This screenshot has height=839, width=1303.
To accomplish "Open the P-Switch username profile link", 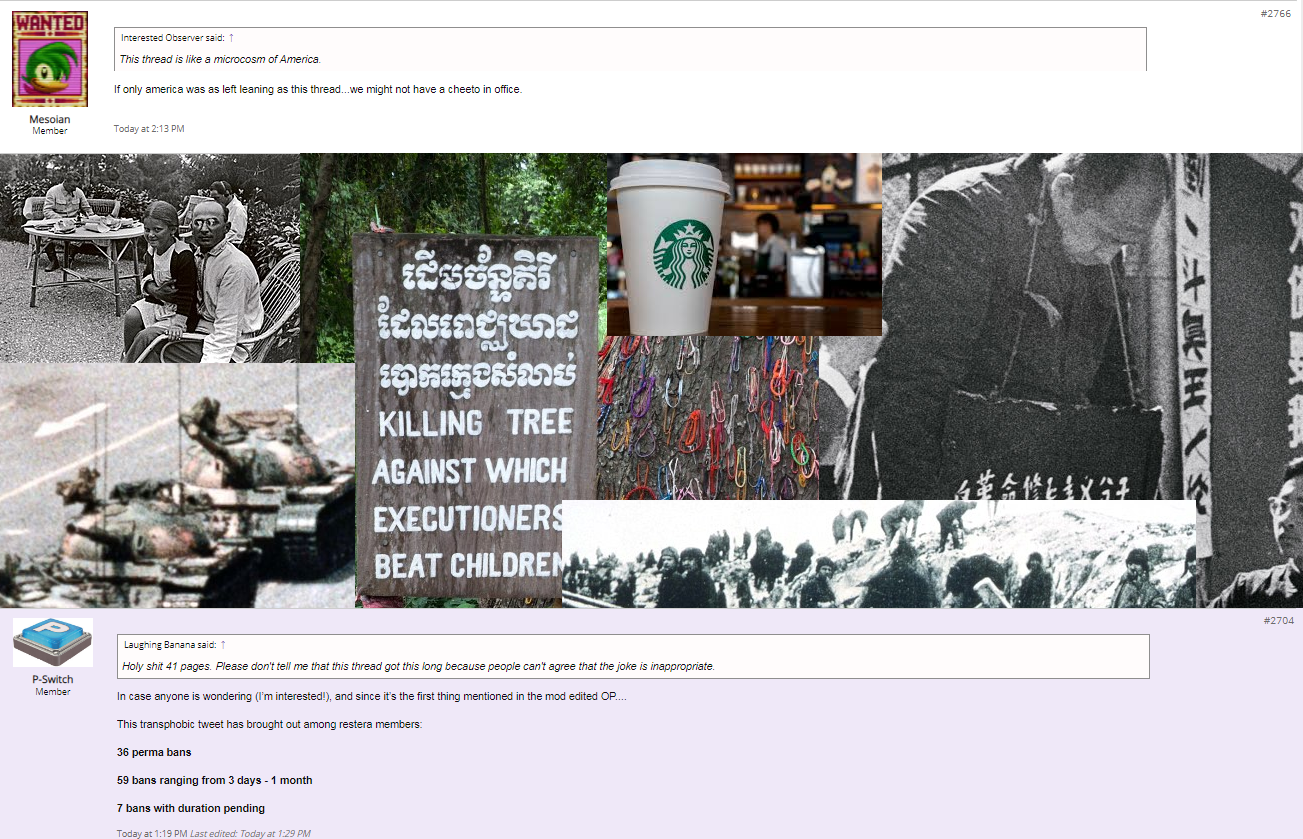I will pos(53,680).
